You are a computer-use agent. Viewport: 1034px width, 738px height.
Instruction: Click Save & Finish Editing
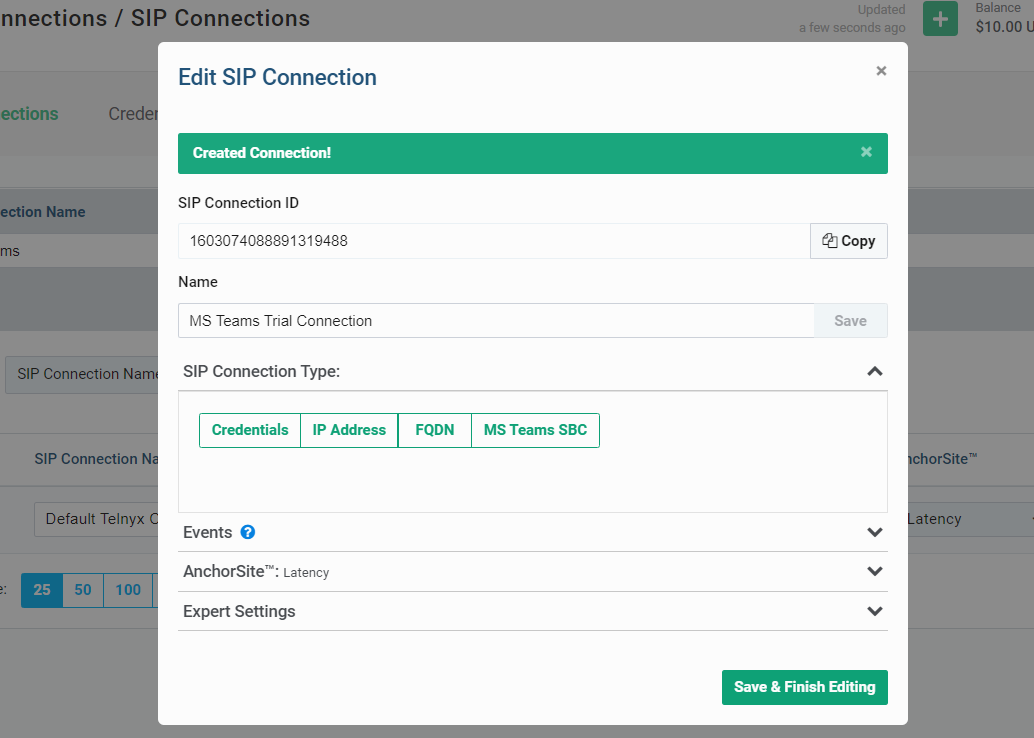click(804, 687)
